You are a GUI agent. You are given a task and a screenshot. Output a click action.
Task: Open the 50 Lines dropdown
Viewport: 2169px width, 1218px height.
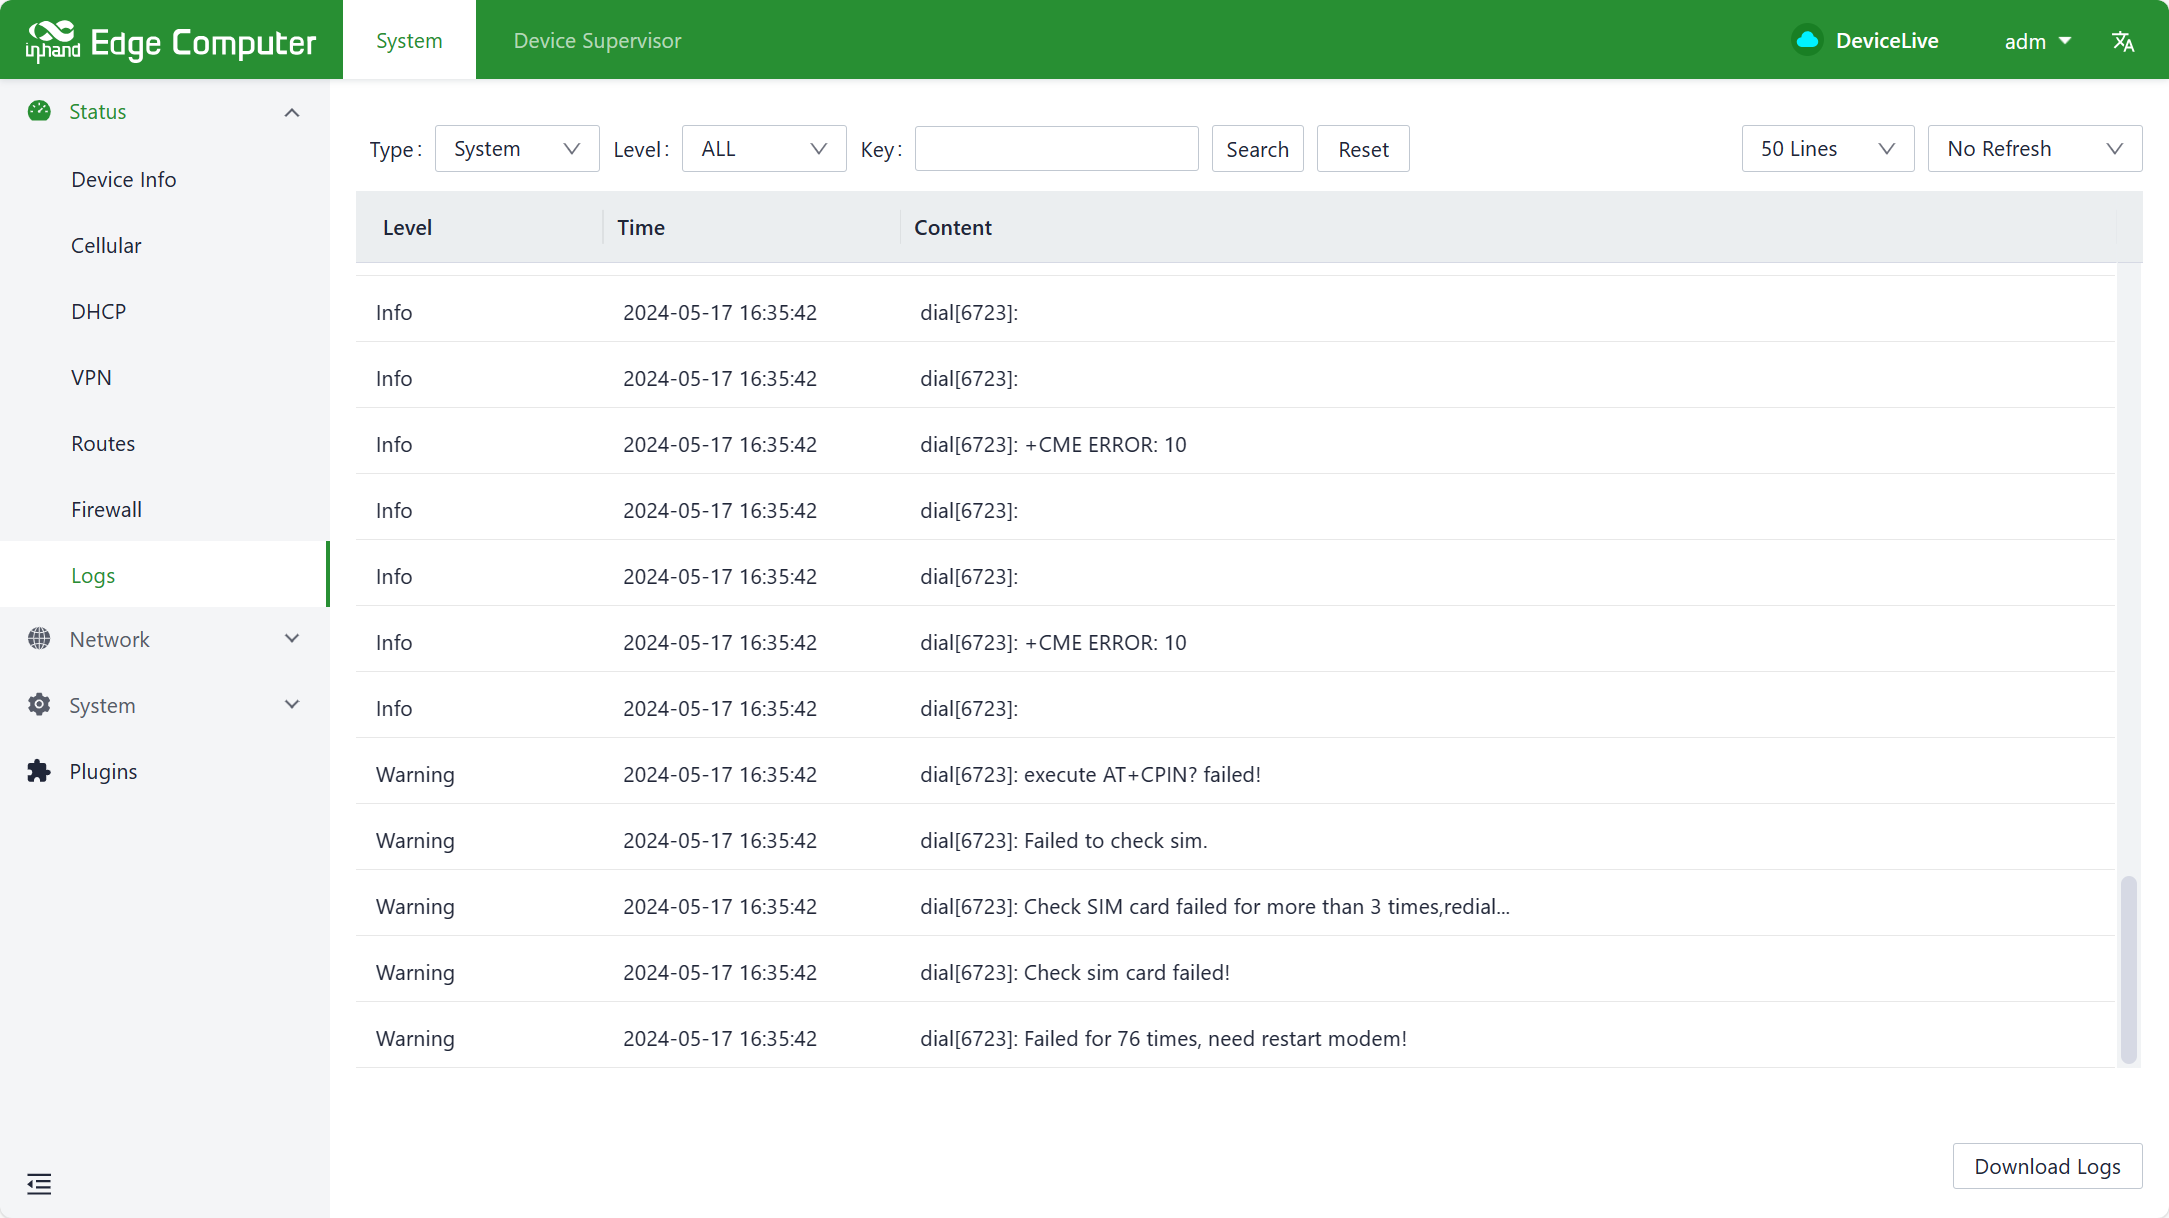[1827, 149]
